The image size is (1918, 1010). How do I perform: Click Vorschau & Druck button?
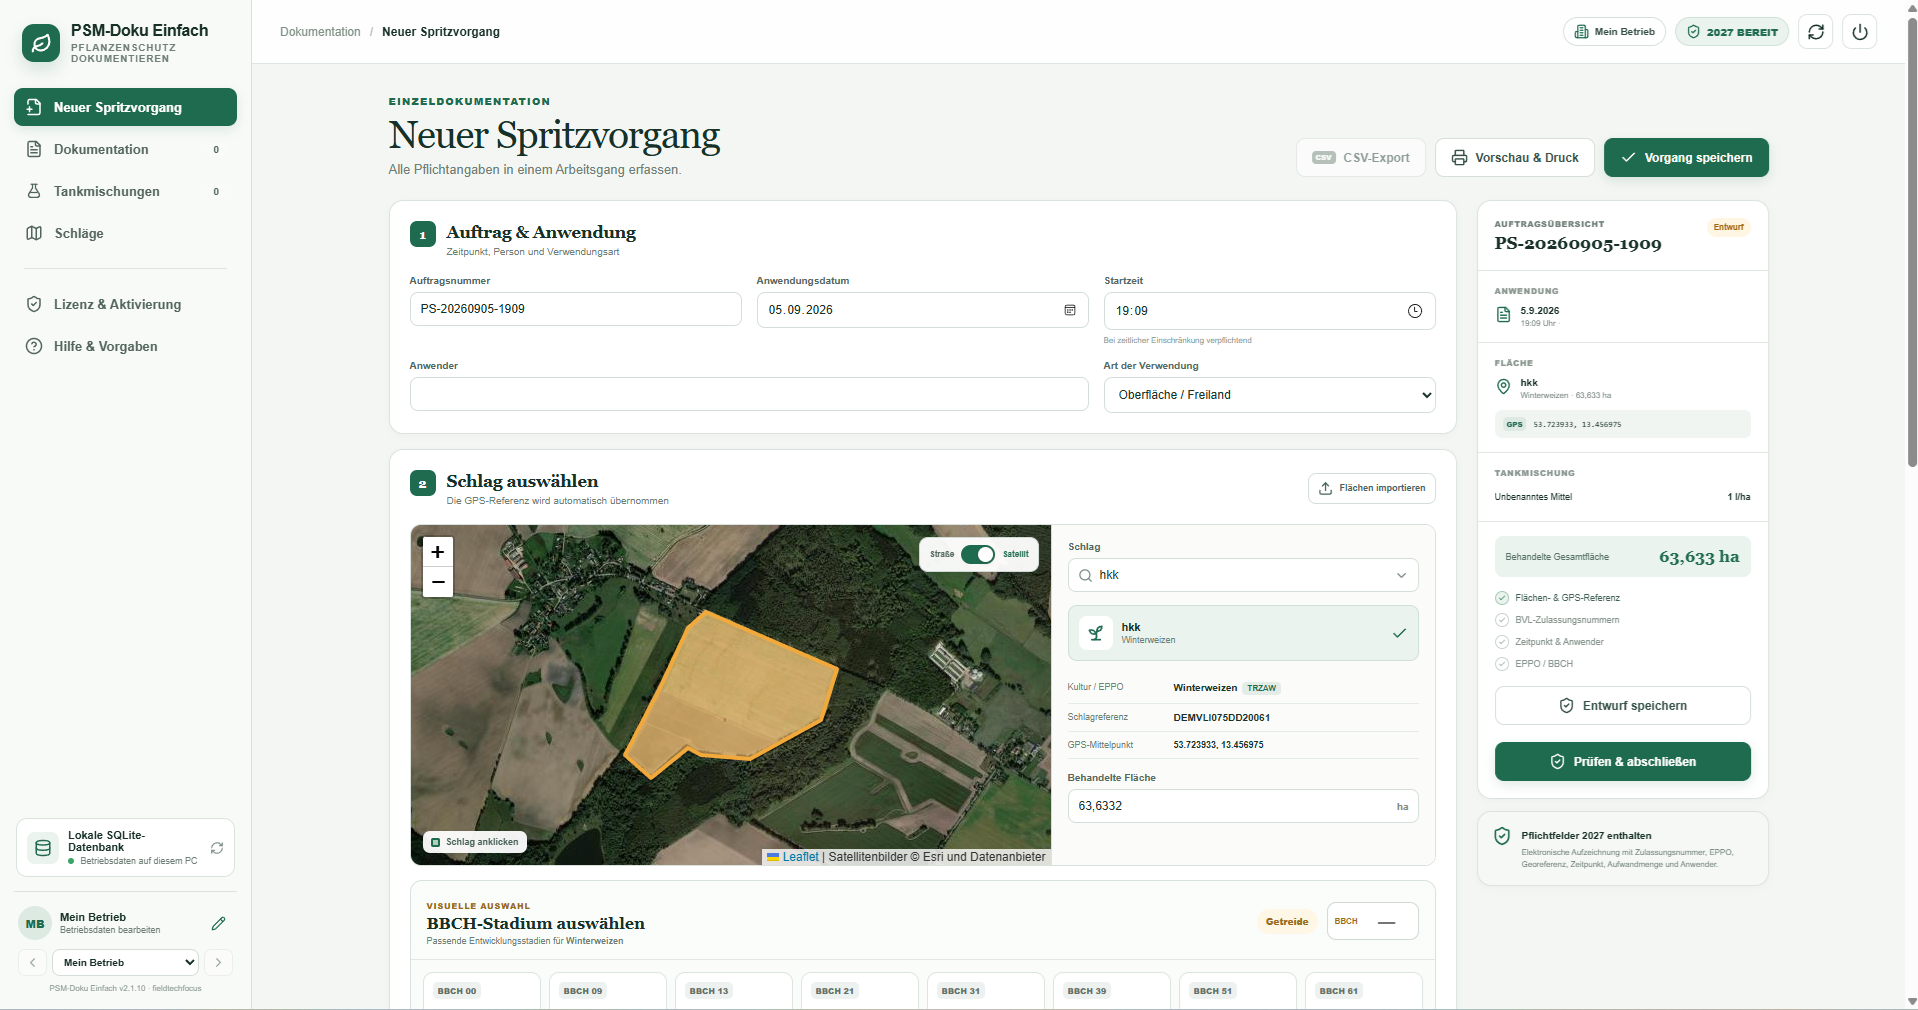pos(1515,158)
